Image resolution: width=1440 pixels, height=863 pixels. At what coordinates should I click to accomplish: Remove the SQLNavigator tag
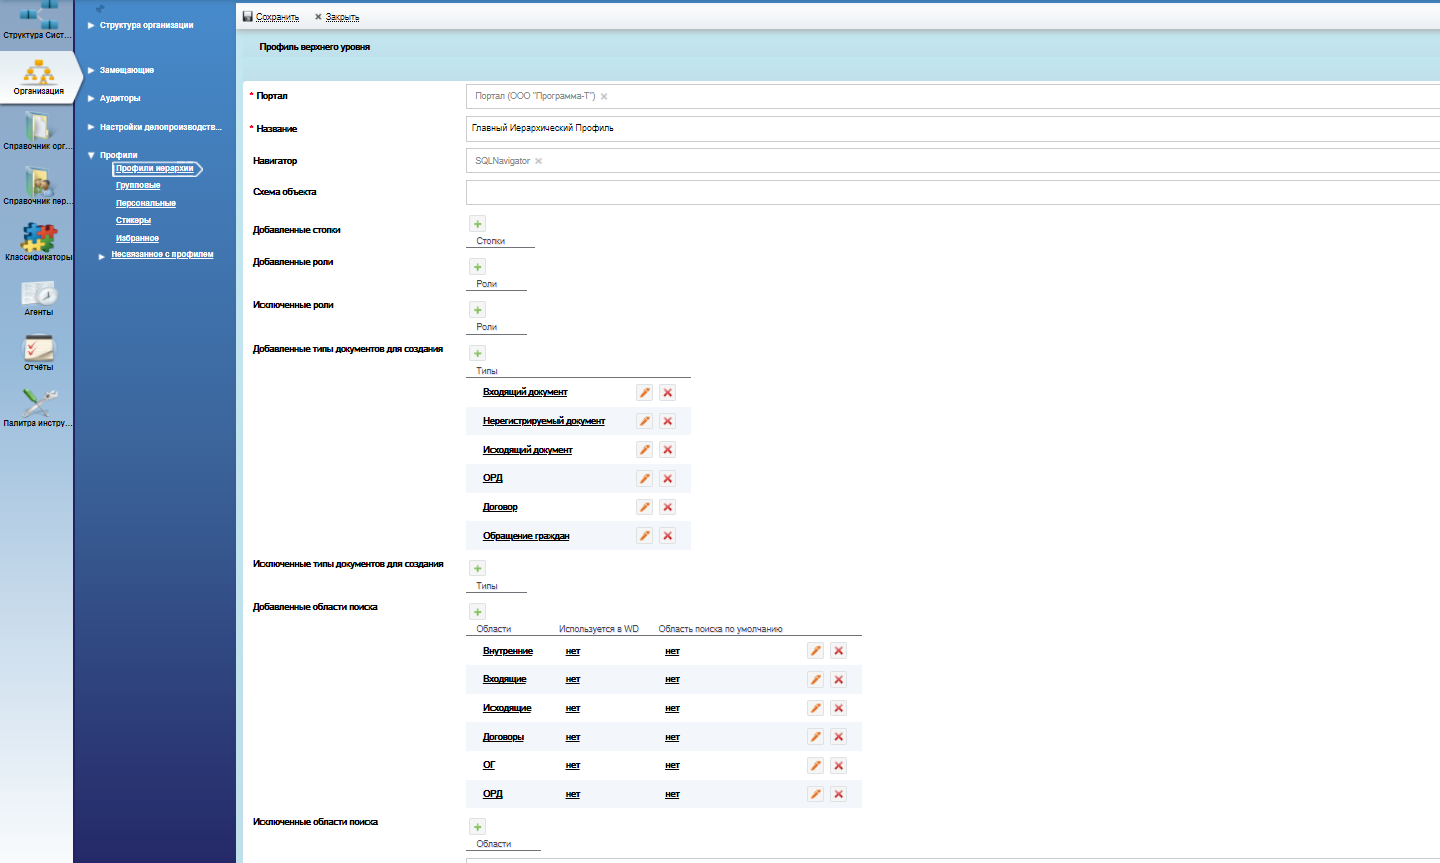538,161
